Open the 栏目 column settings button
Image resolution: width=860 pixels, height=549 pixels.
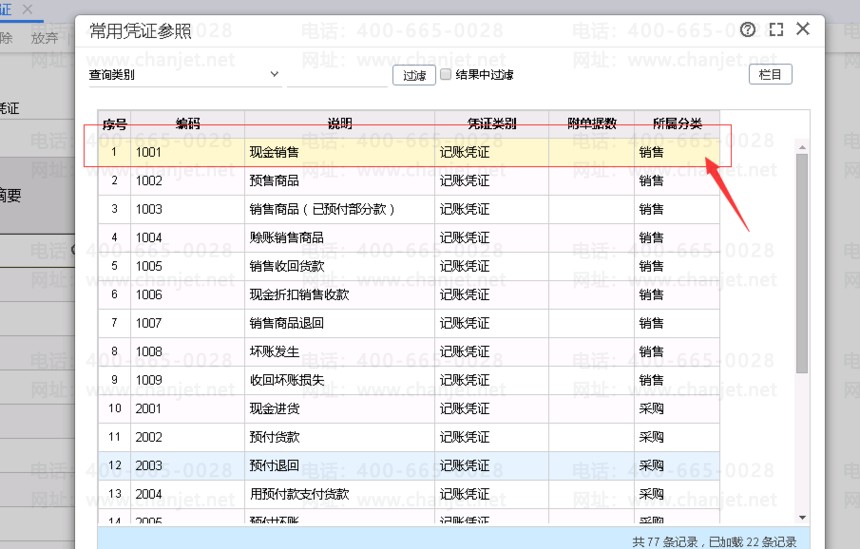770,74
